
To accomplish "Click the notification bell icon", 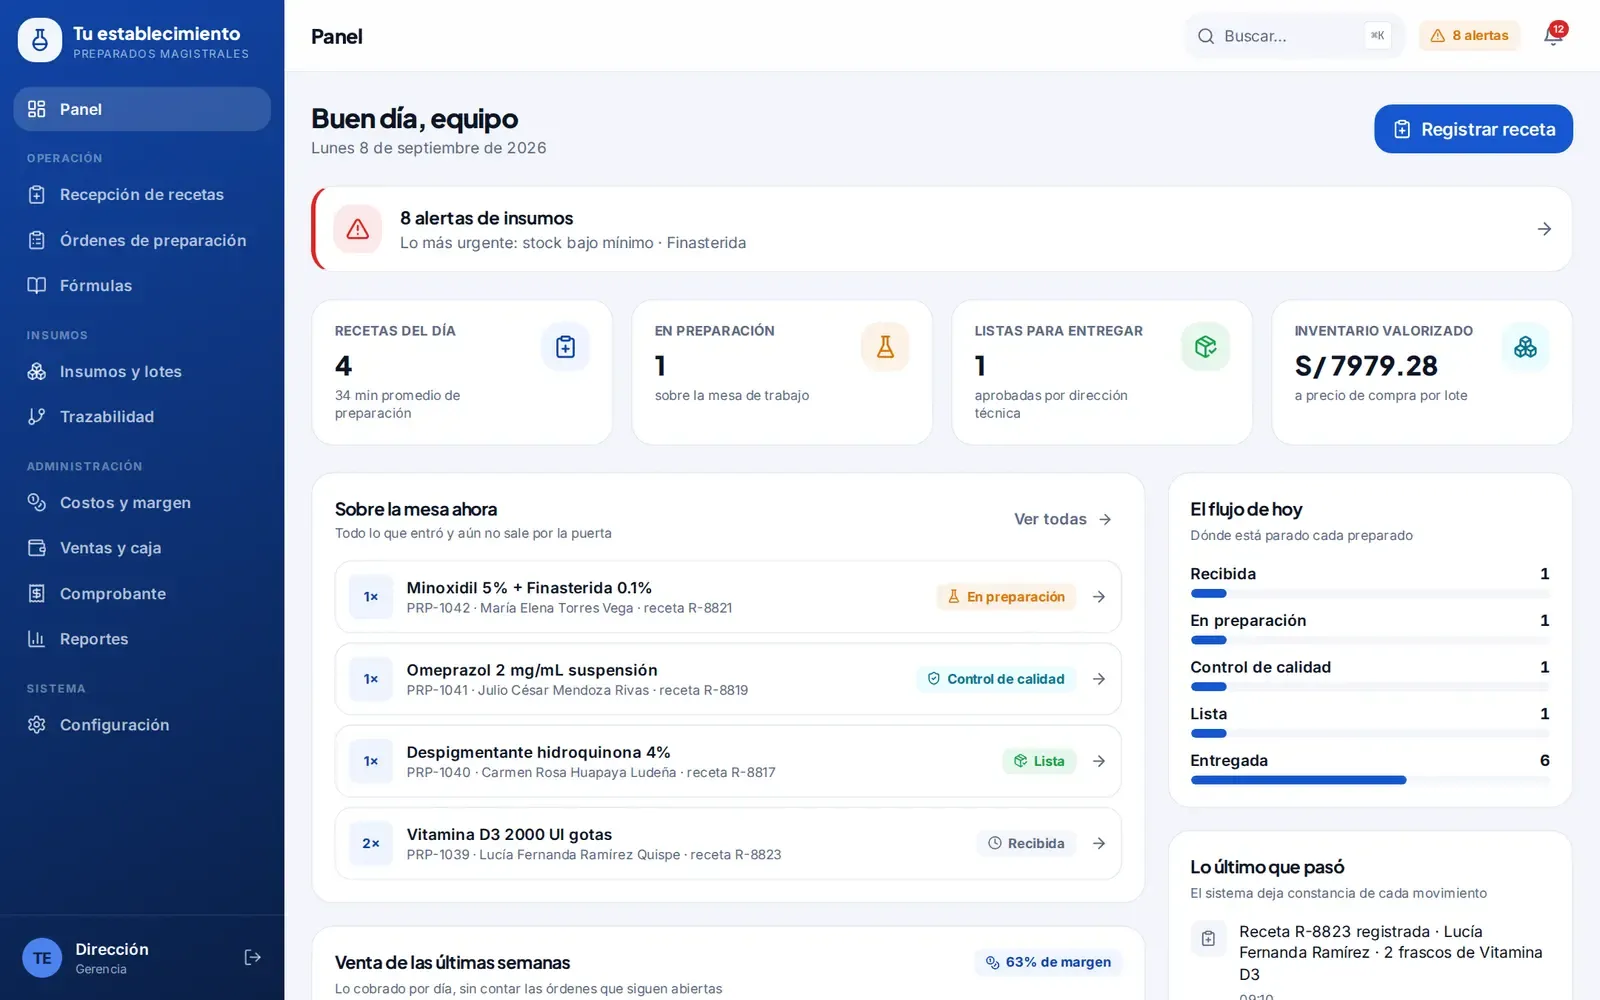I will pos(1552,36).
